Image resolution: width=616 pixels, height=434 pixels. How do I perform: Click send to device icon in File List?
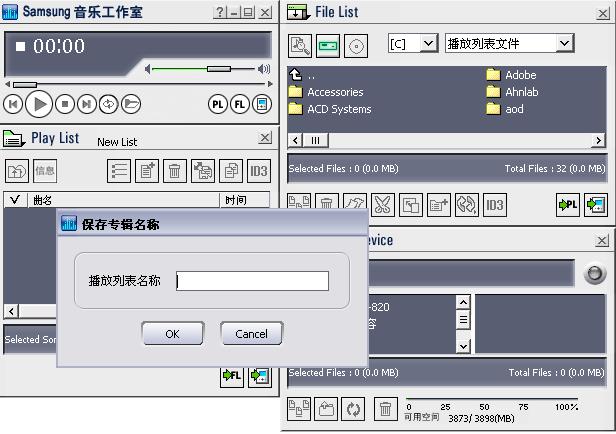click(x=596, y=205)
